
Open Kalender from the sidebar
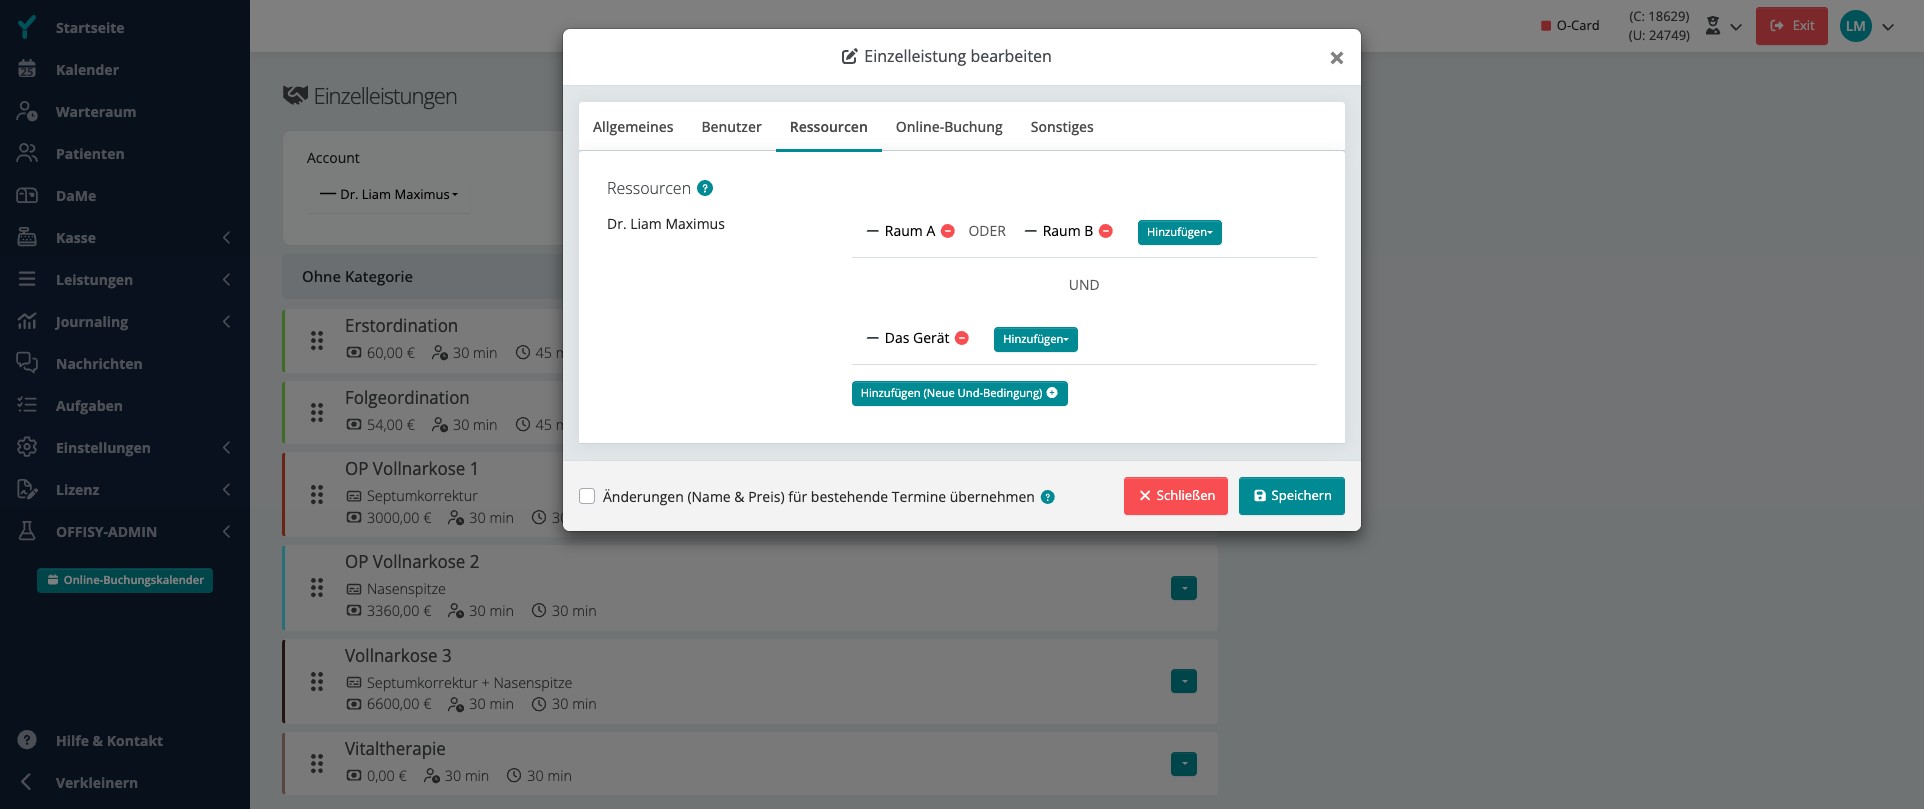[87, 70]
